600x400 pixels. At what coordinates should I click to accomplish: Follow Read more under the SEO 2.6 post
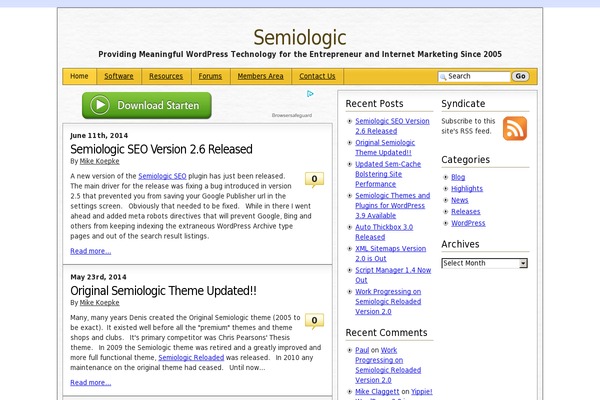(90, 251)
